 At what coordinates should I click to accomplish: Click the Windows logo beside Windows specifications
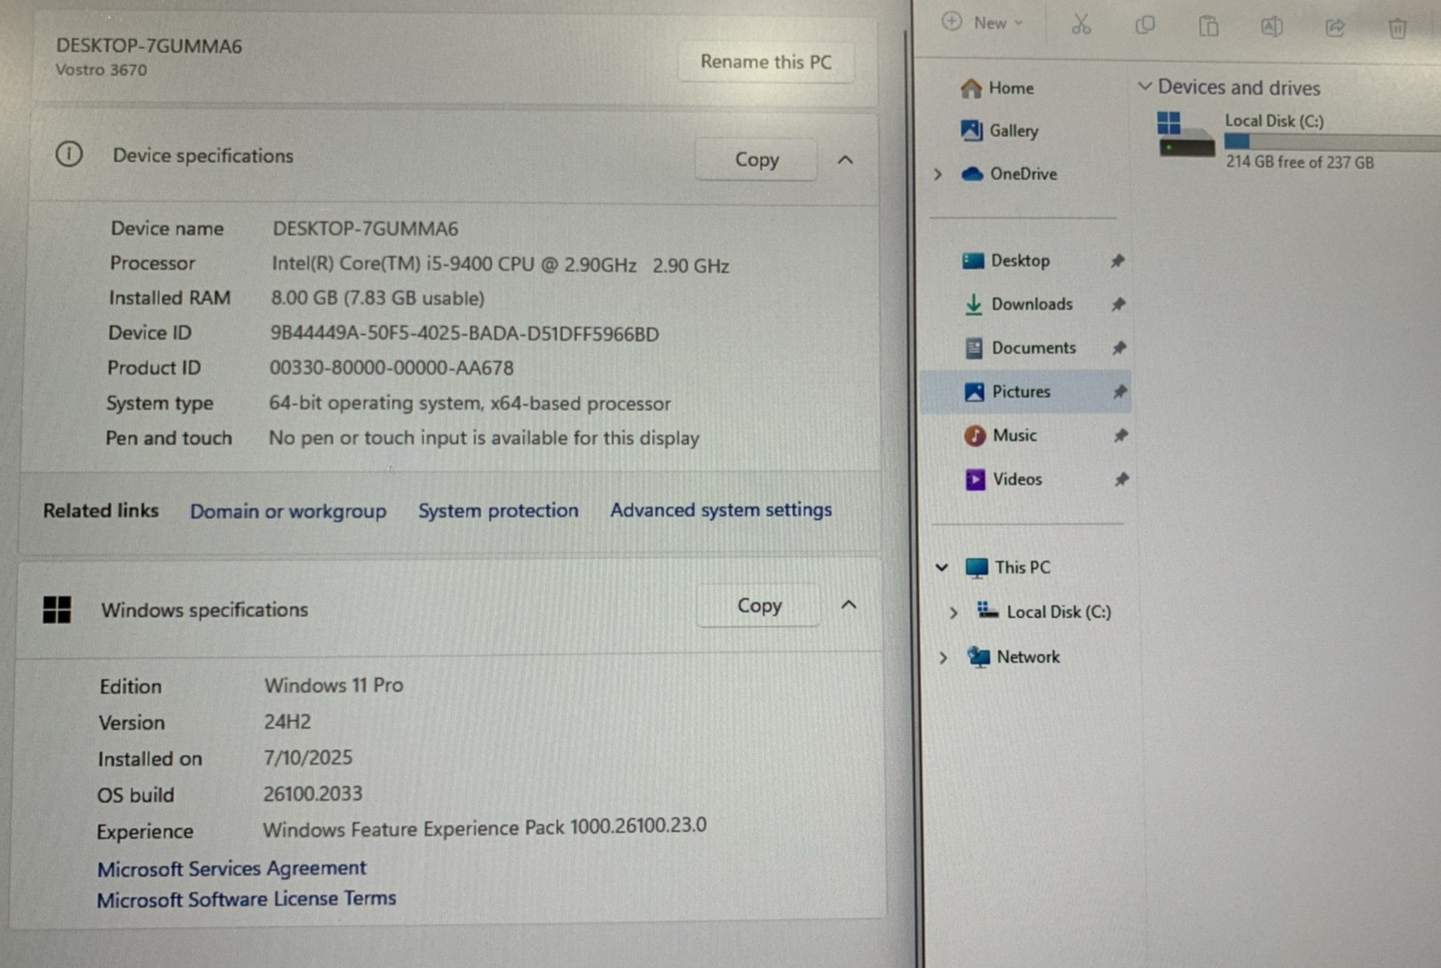tap(57, 609)
